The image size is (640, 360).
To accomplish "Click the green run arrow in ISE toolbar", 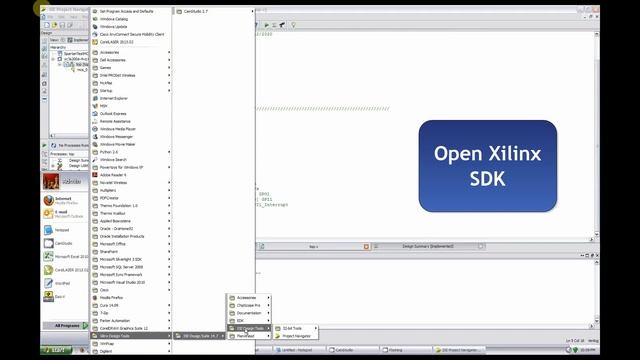I will click(x=266, y=25).
